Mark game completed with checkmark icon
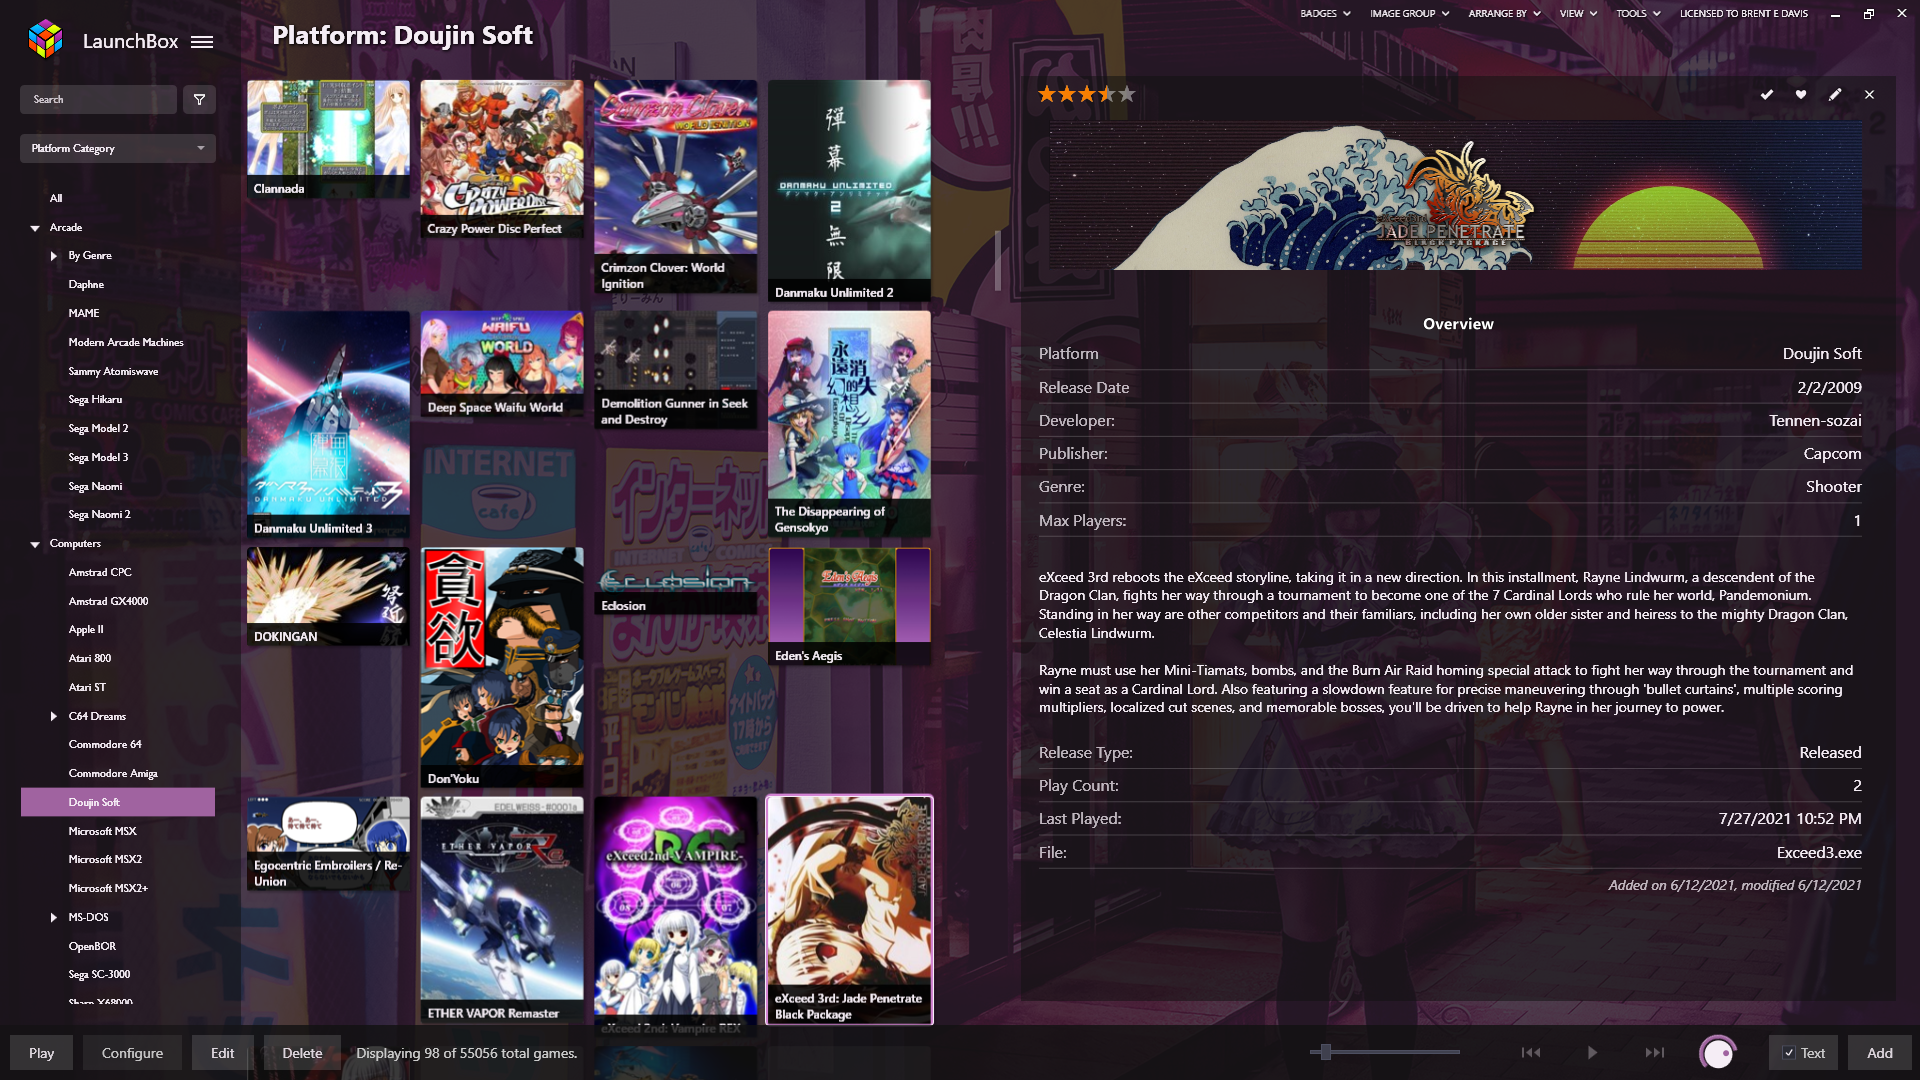The height and width of the screenshot is (1080, 1920). [1767, 94]
